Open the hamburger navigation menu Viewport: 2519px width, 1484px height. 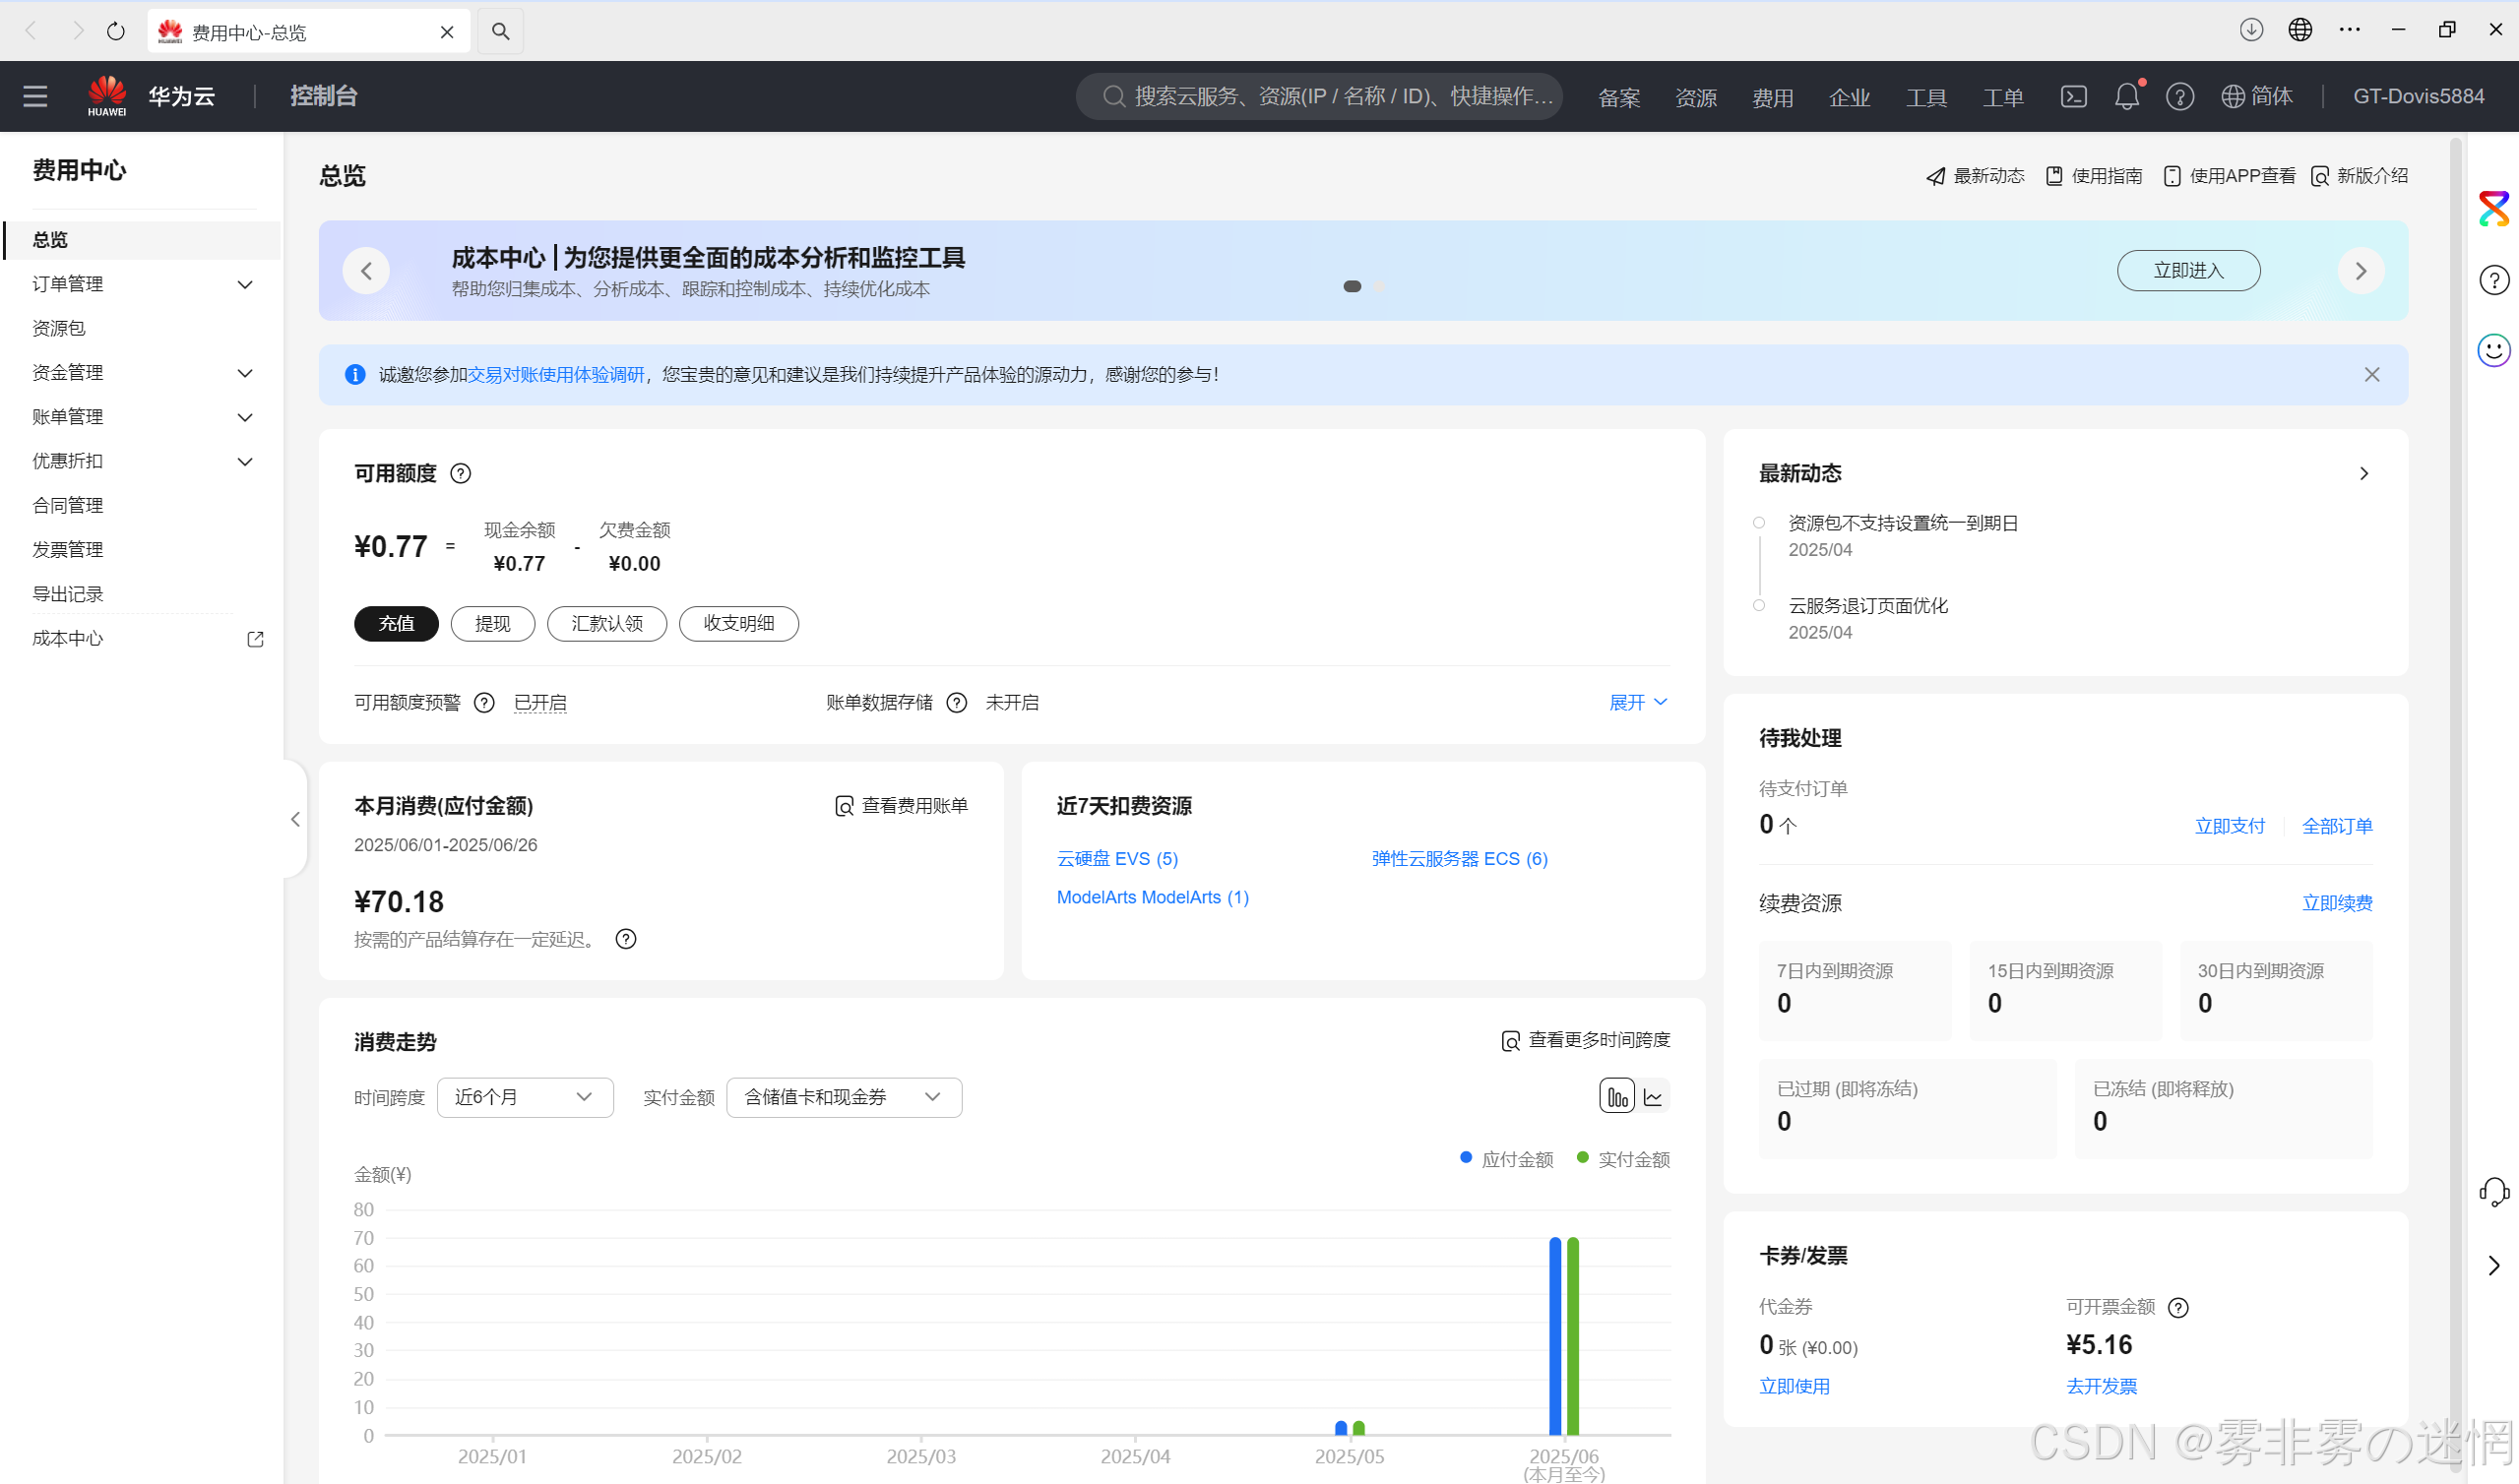click(x=35, y=96)
